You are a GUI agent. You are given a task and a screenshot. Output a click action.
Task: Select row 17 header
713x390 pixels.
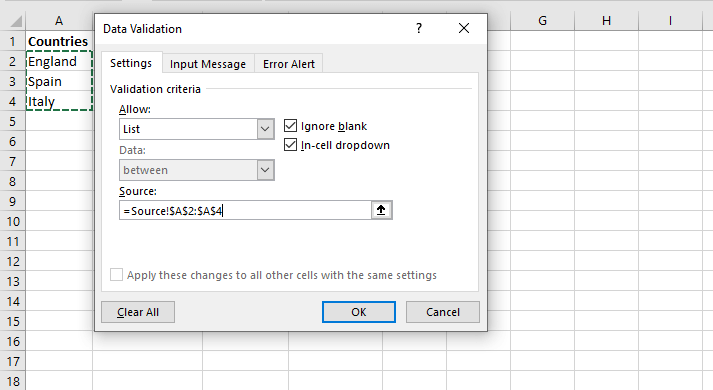(x=13, y=361)
